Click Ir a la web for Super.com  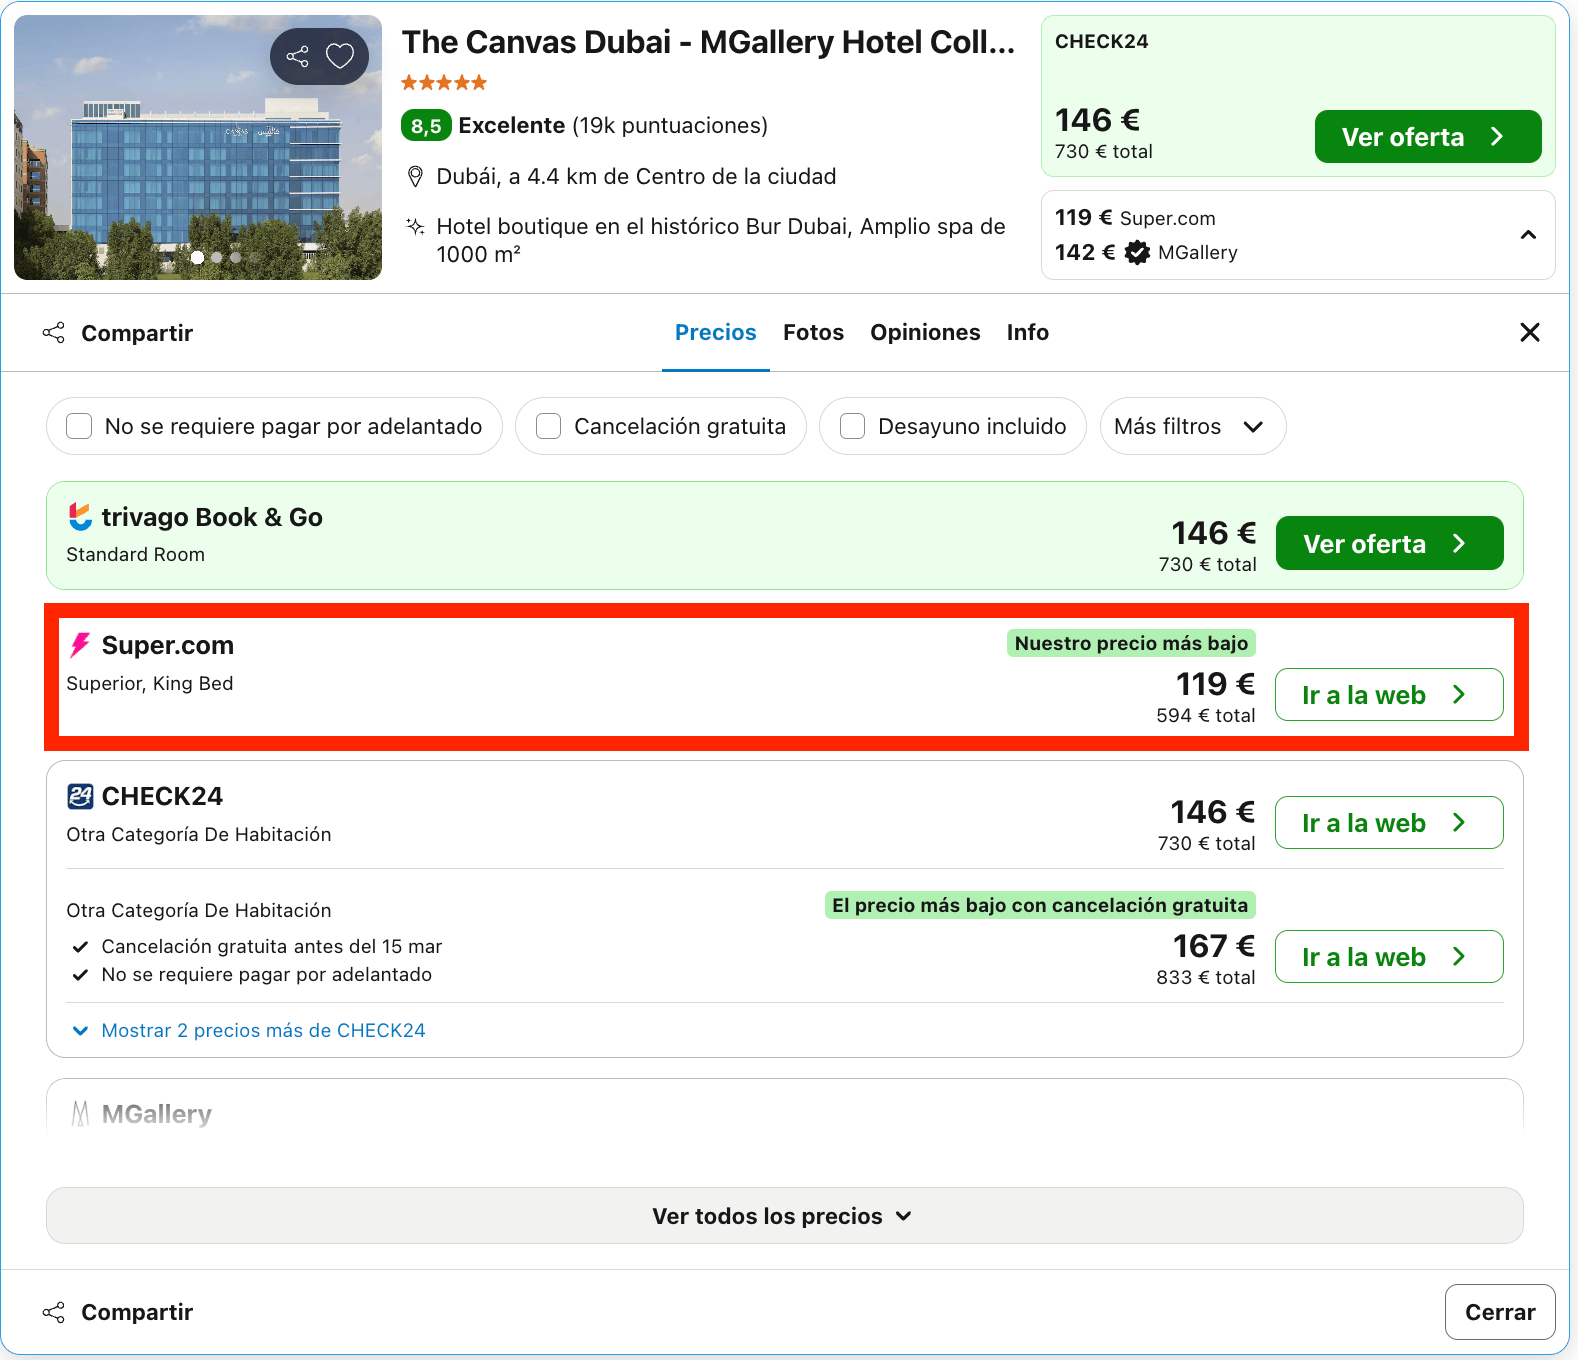1389,694
